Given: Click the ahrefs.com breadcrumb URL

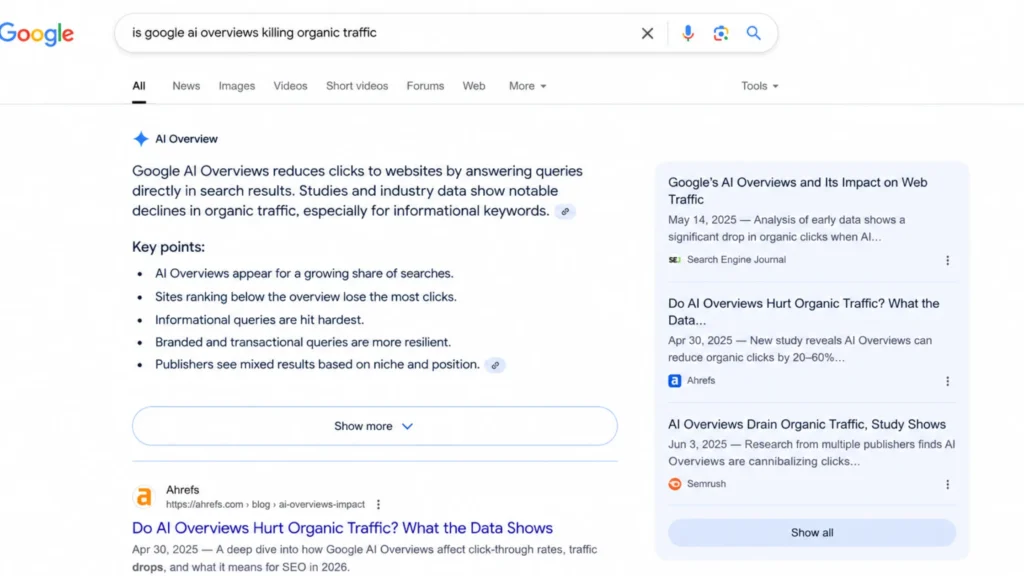Looking at the screenshot, I should coord(265,504).
